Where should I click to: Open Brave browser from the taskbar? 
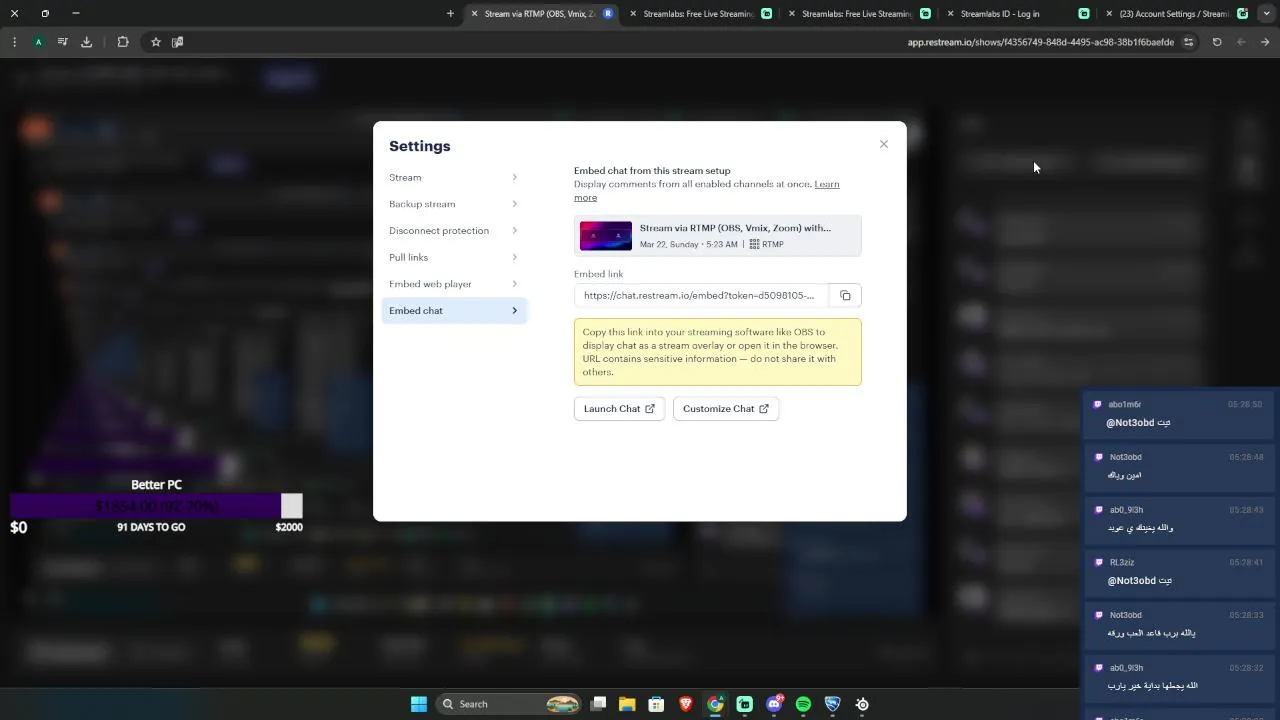coord(686,704)
